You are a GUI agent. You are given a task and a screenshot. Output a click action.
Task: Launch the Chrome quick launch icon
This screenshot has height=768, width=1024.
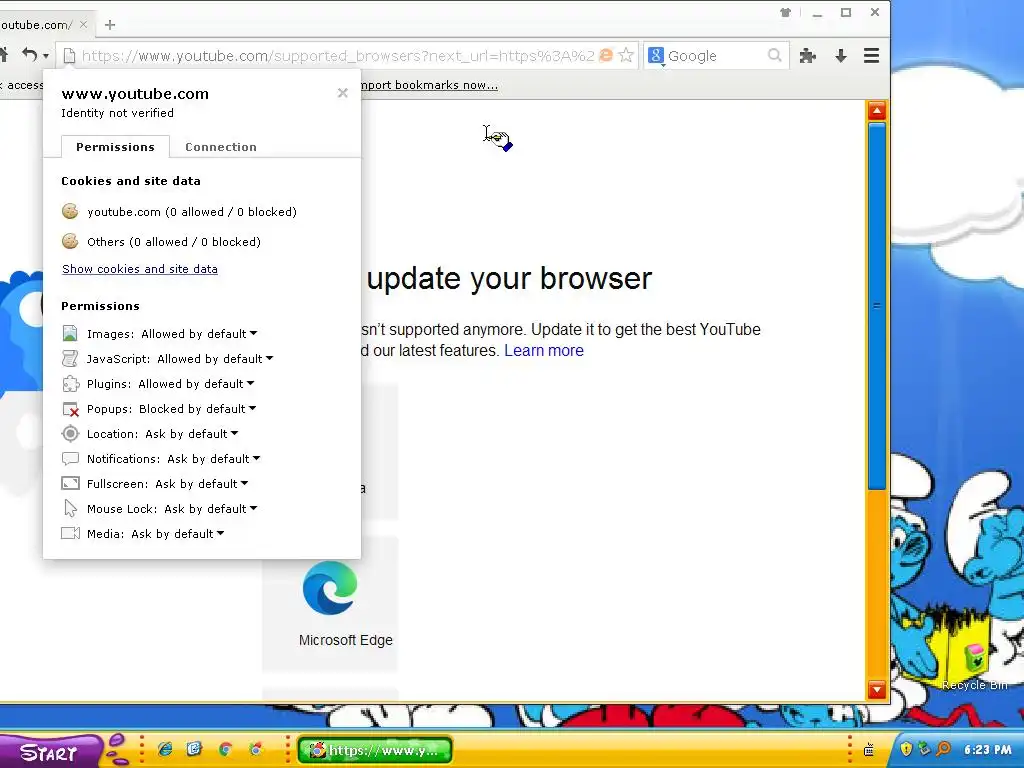(225, 749)
